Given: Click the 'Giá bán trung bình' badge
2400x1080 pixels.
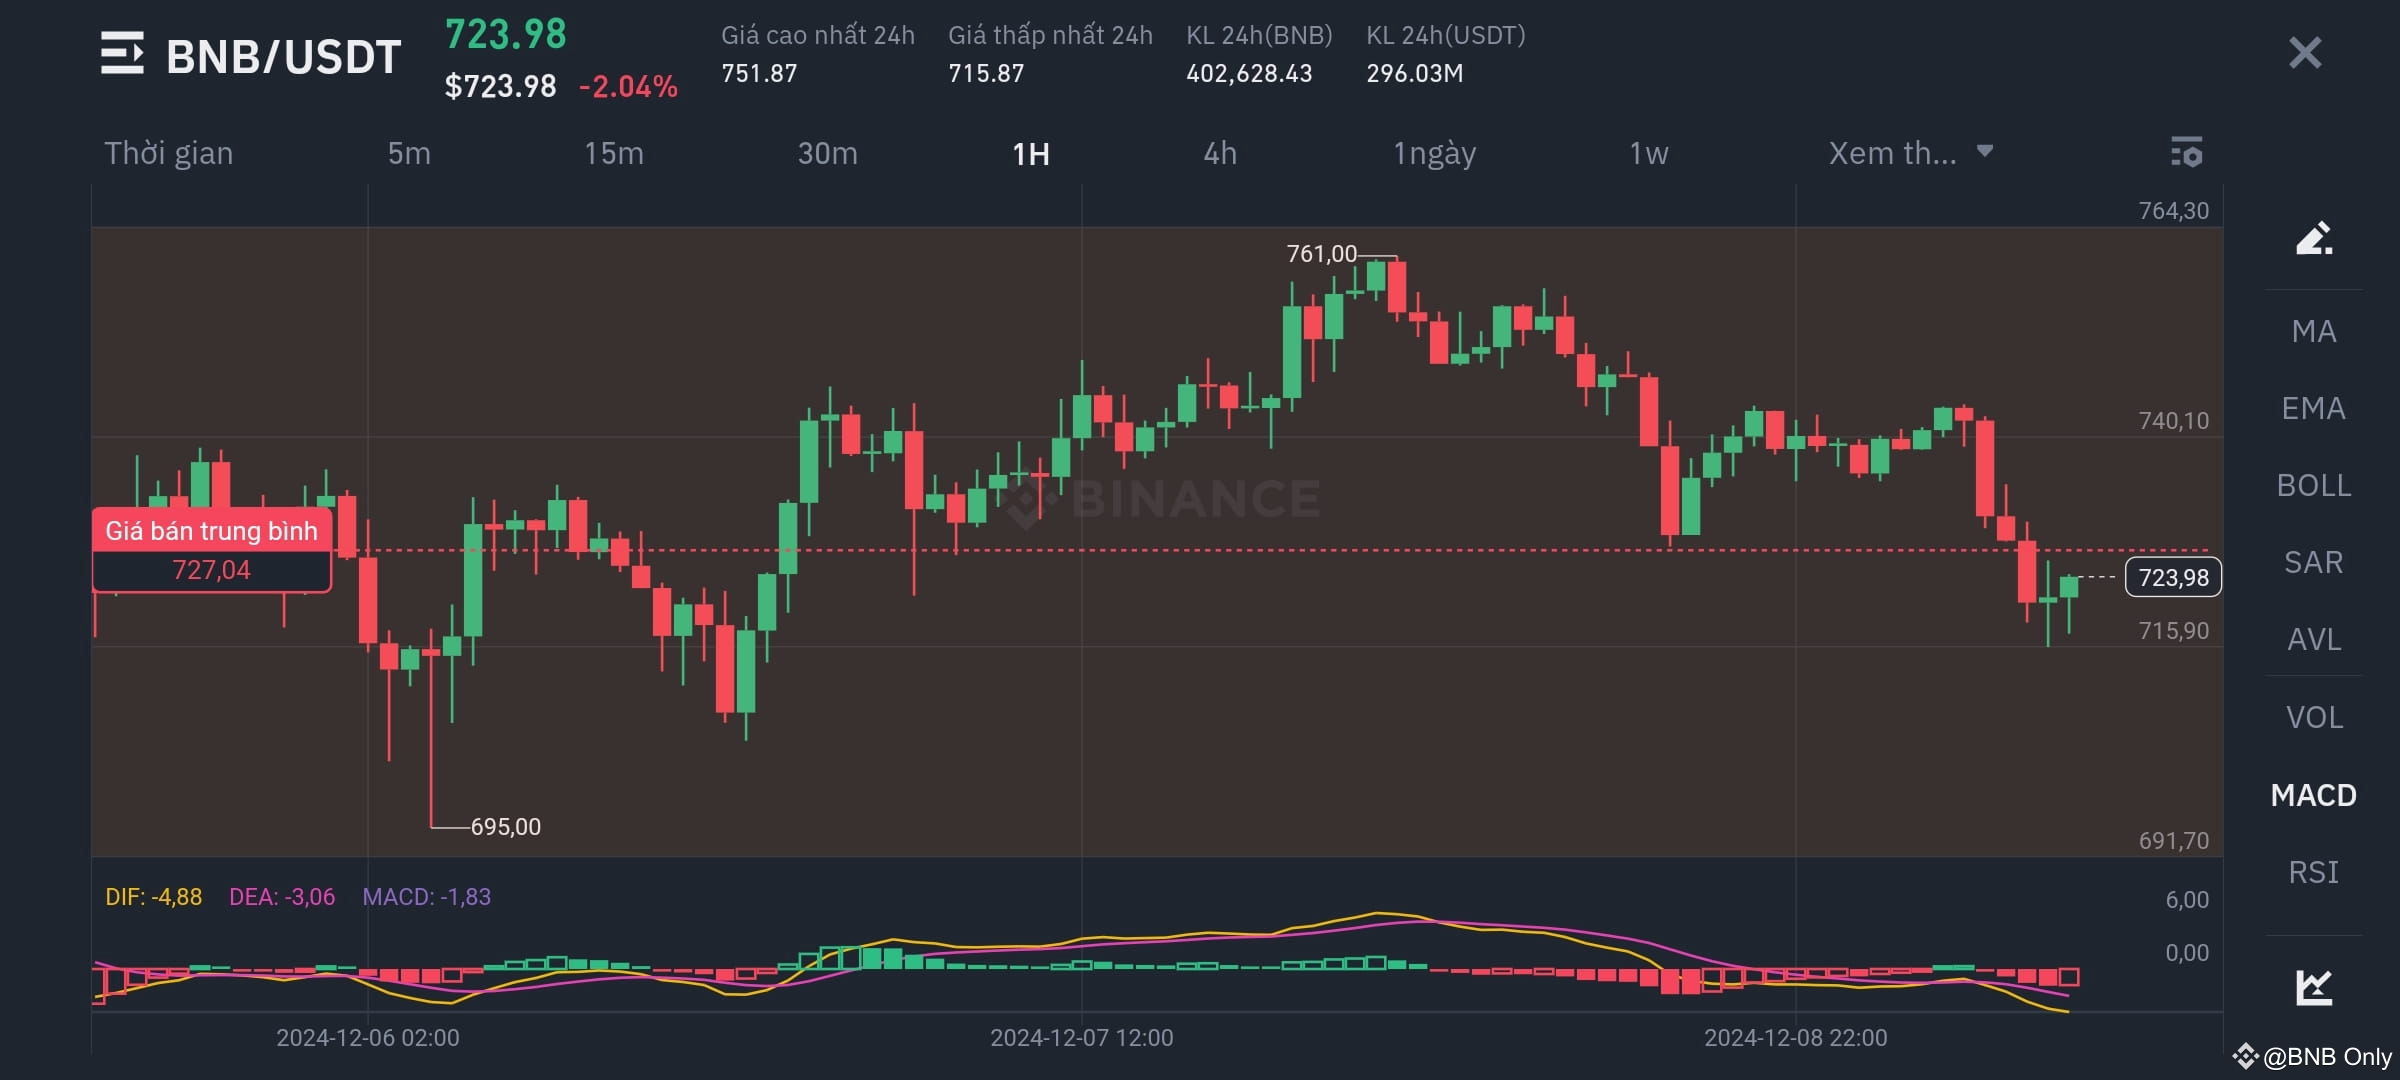Looking at the screenshot, I should click(210, 531).
